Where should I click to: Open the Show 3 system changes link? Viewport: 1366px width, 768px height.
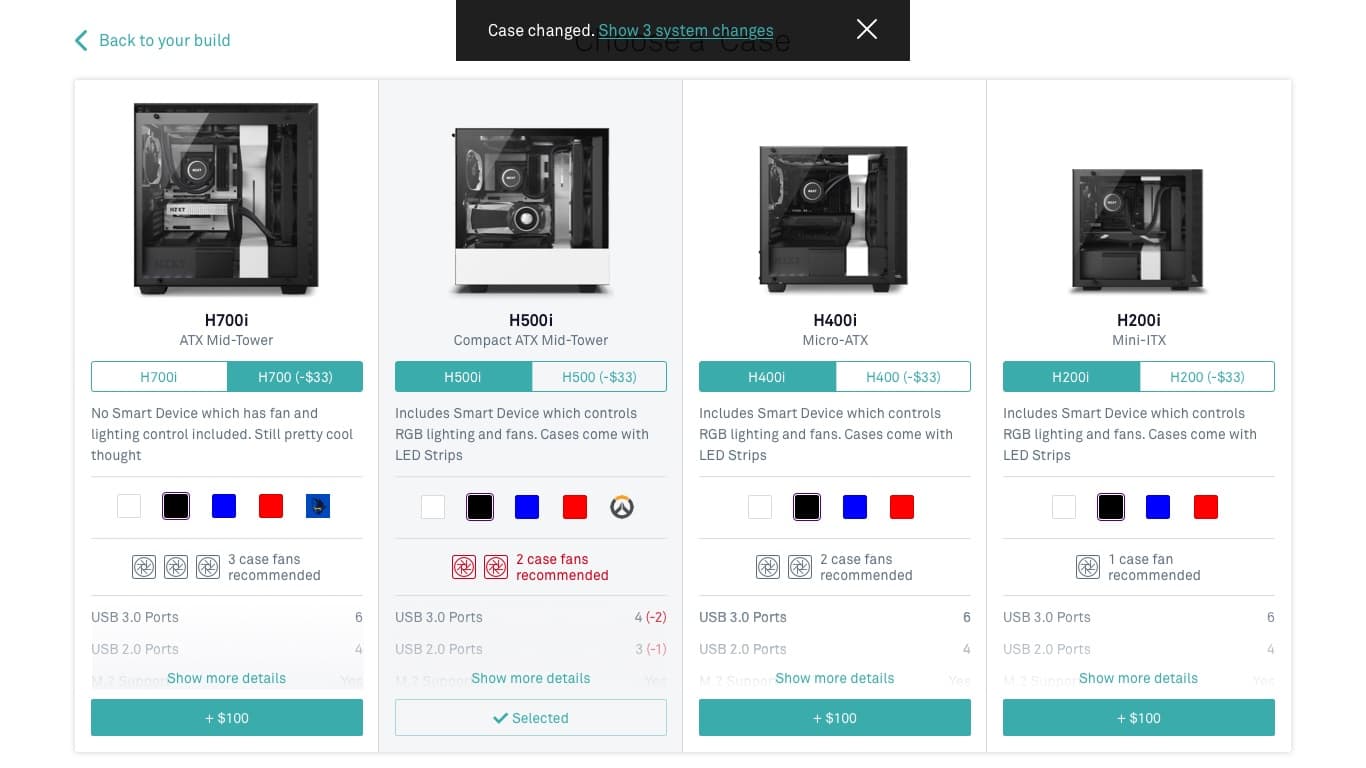click(x=686, y=30)
